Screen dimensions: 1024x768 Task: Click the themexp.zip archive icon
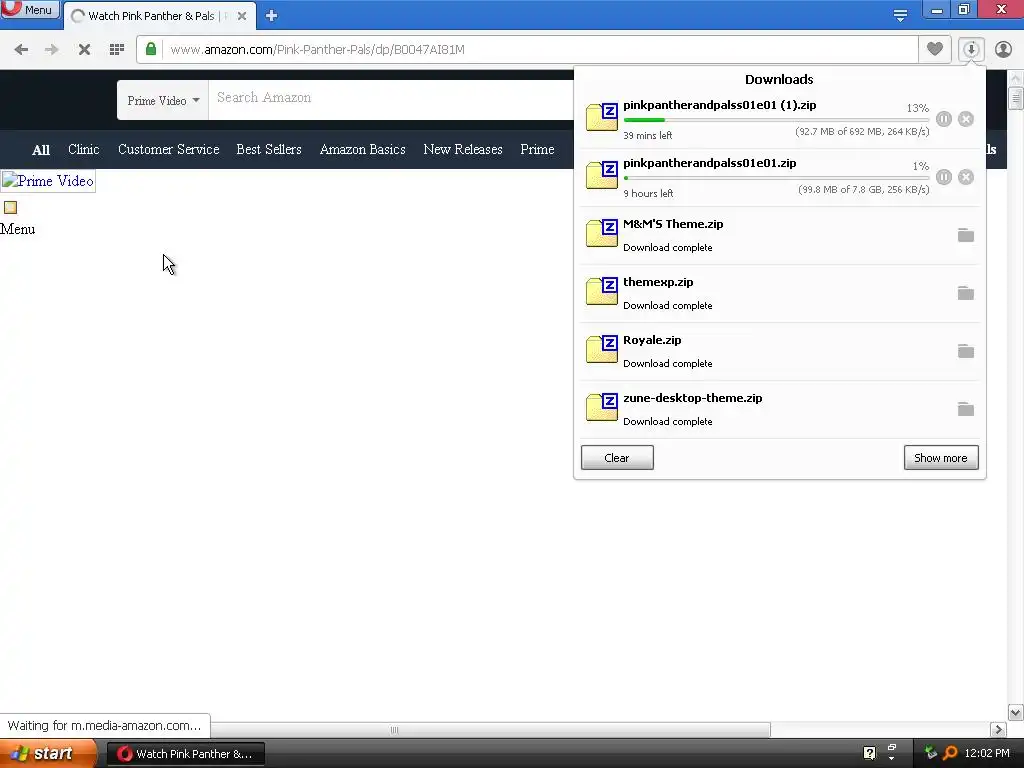[601, 292]
